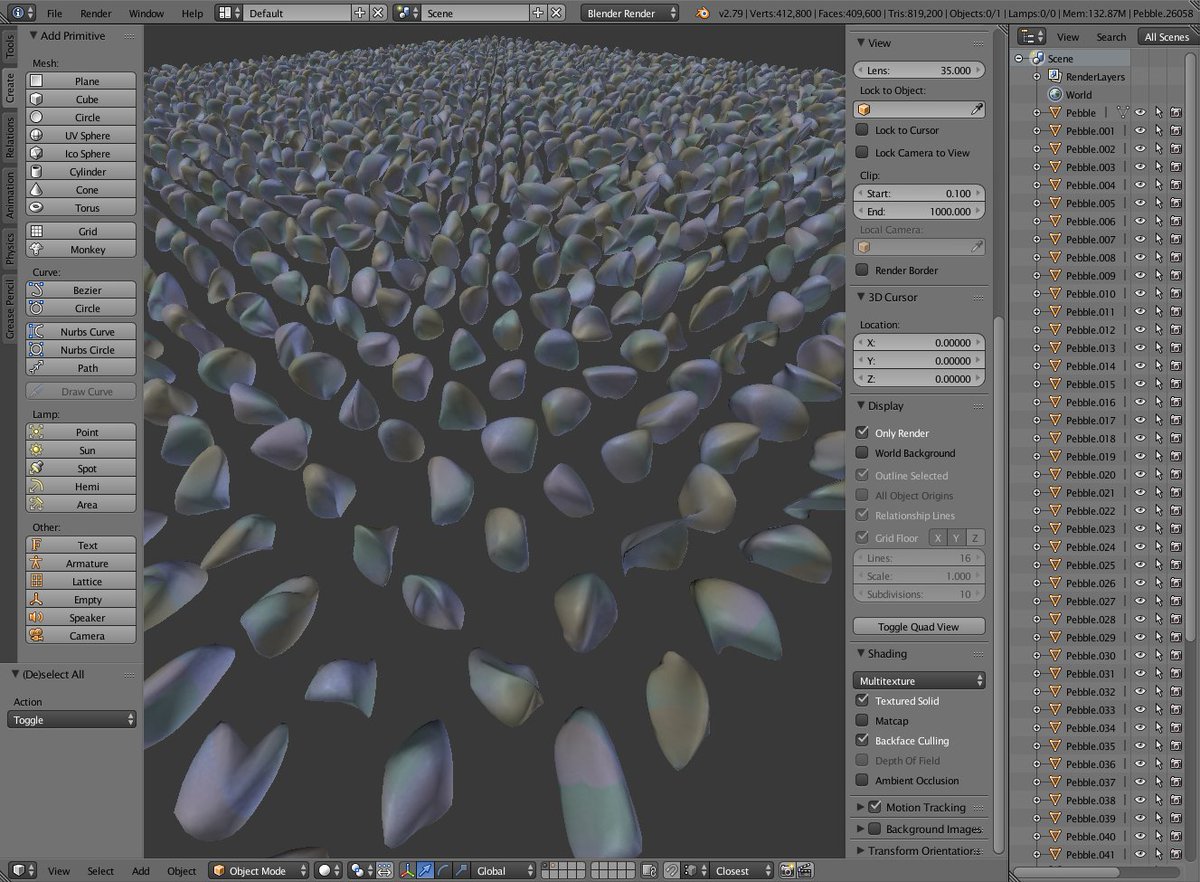This screenshot has width=1200, height=882.
Task: Enable World Background checkbox
Action: pyautogui.click(x=863, y=453)
